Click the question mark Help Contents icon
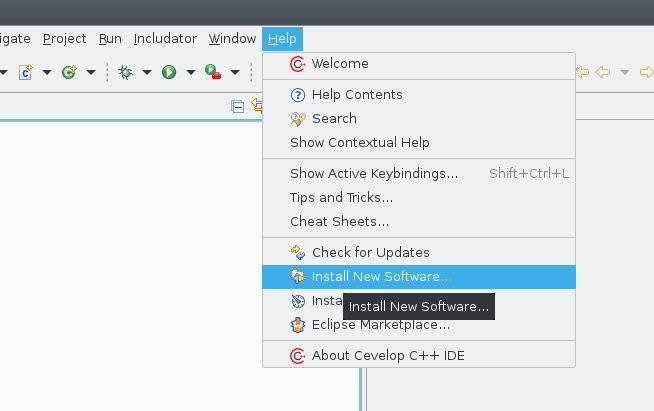654x411 pixels. [298, 95]
